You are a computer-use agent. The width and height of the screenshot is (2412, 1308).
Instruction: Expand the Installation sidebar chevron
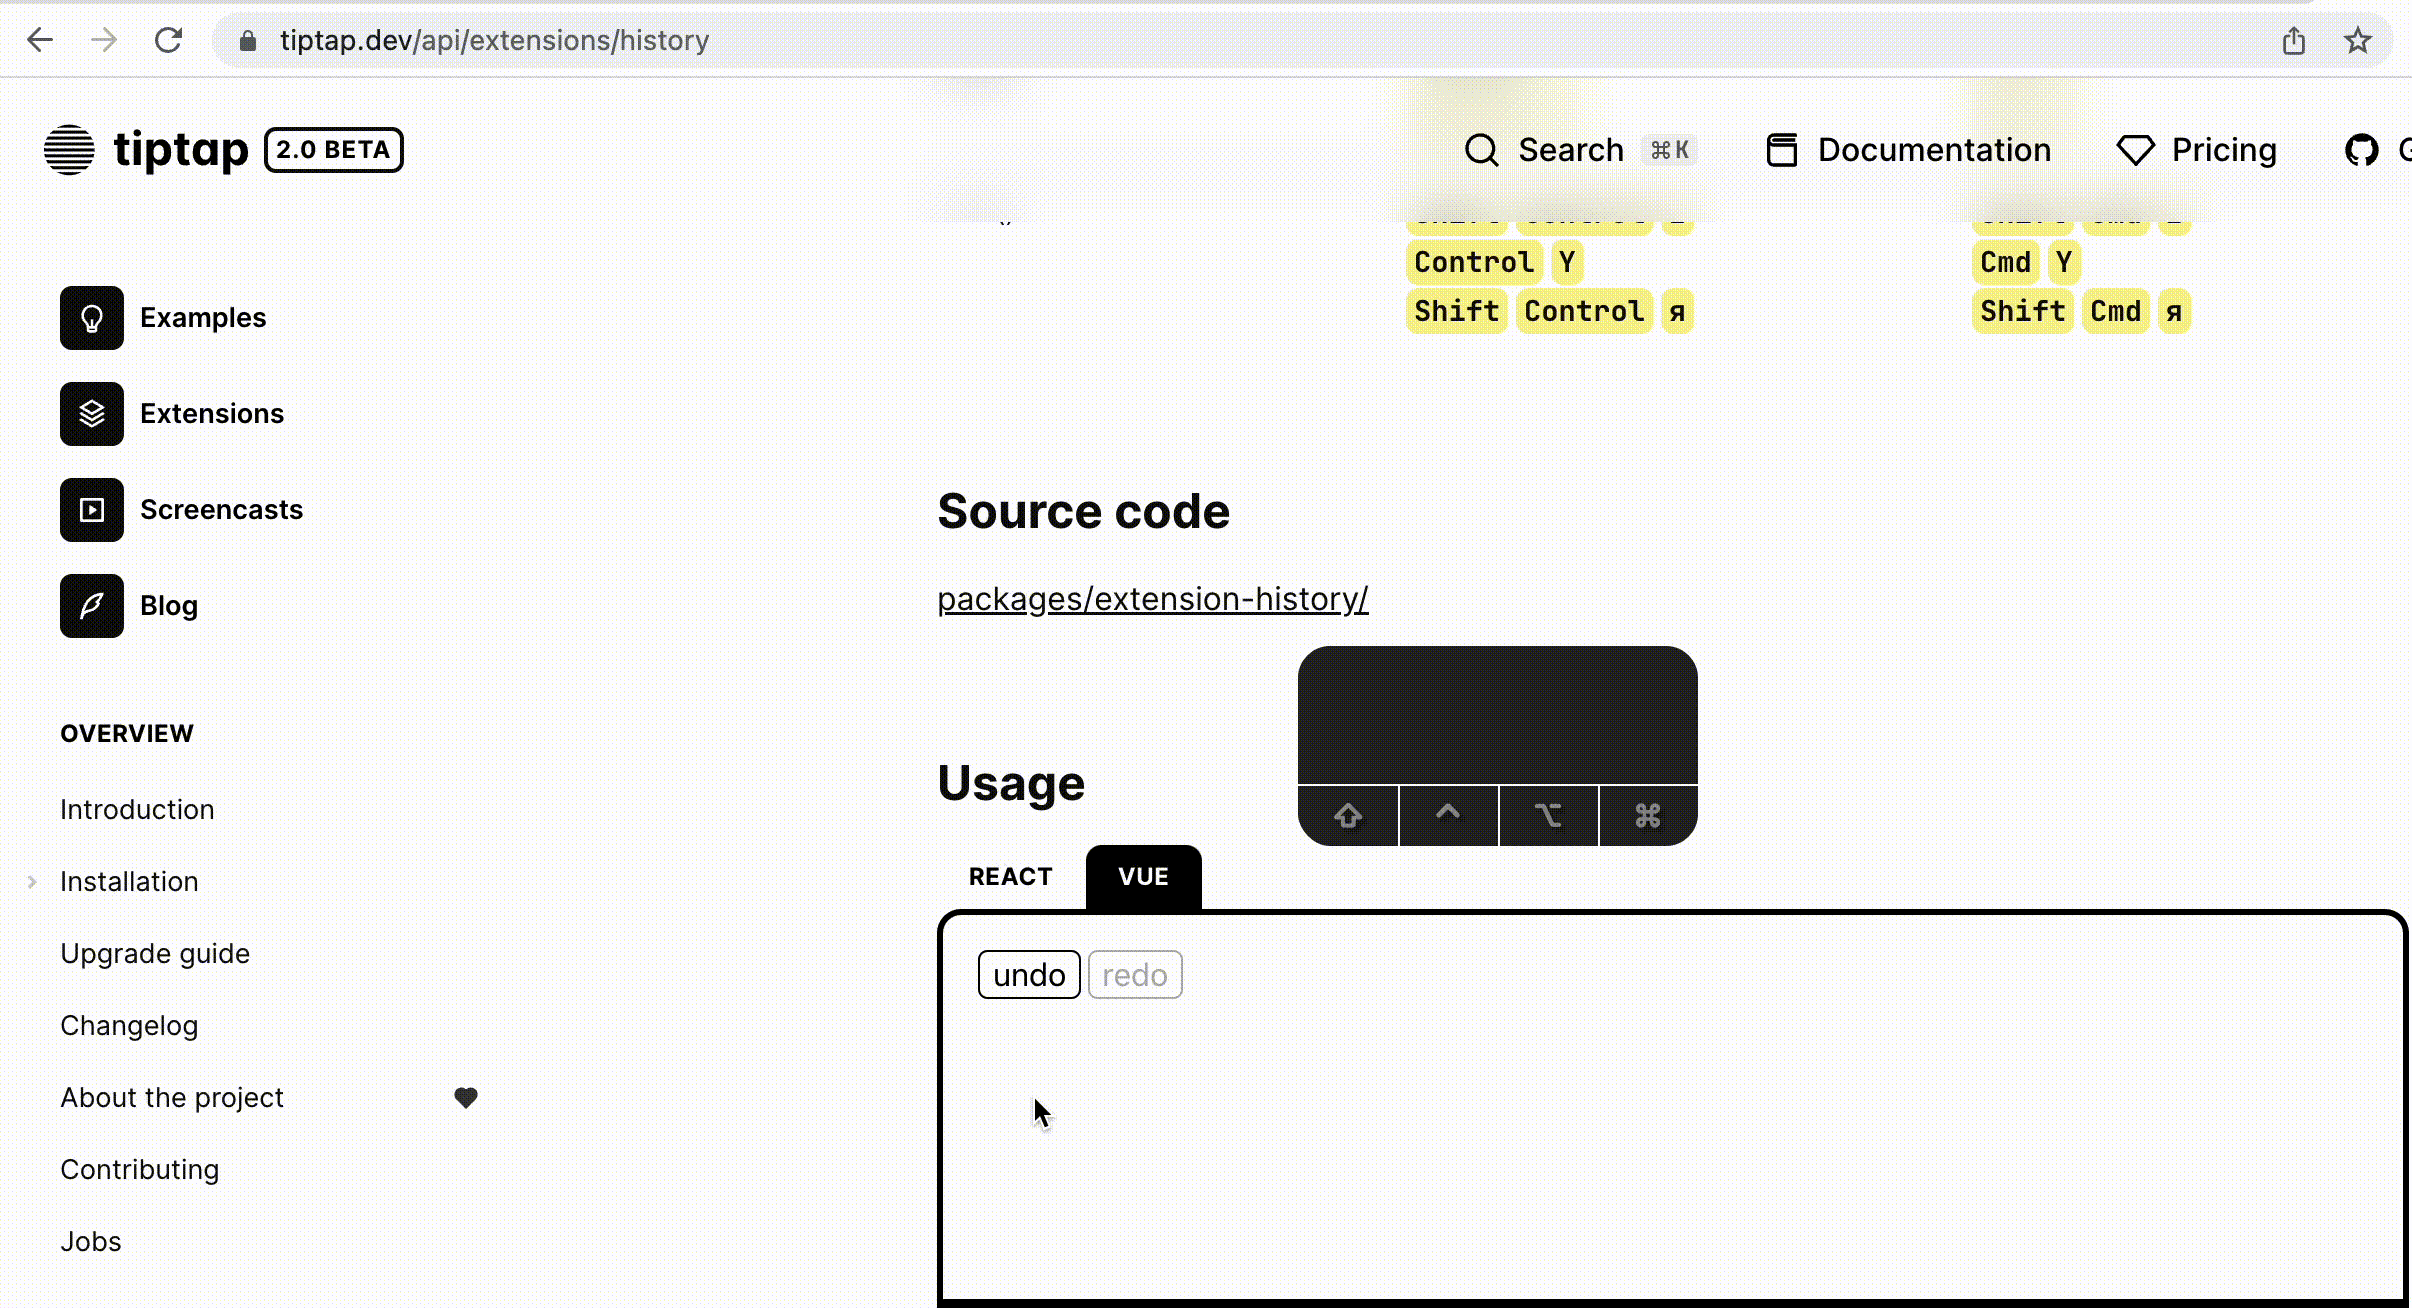(x=32, y=882)
